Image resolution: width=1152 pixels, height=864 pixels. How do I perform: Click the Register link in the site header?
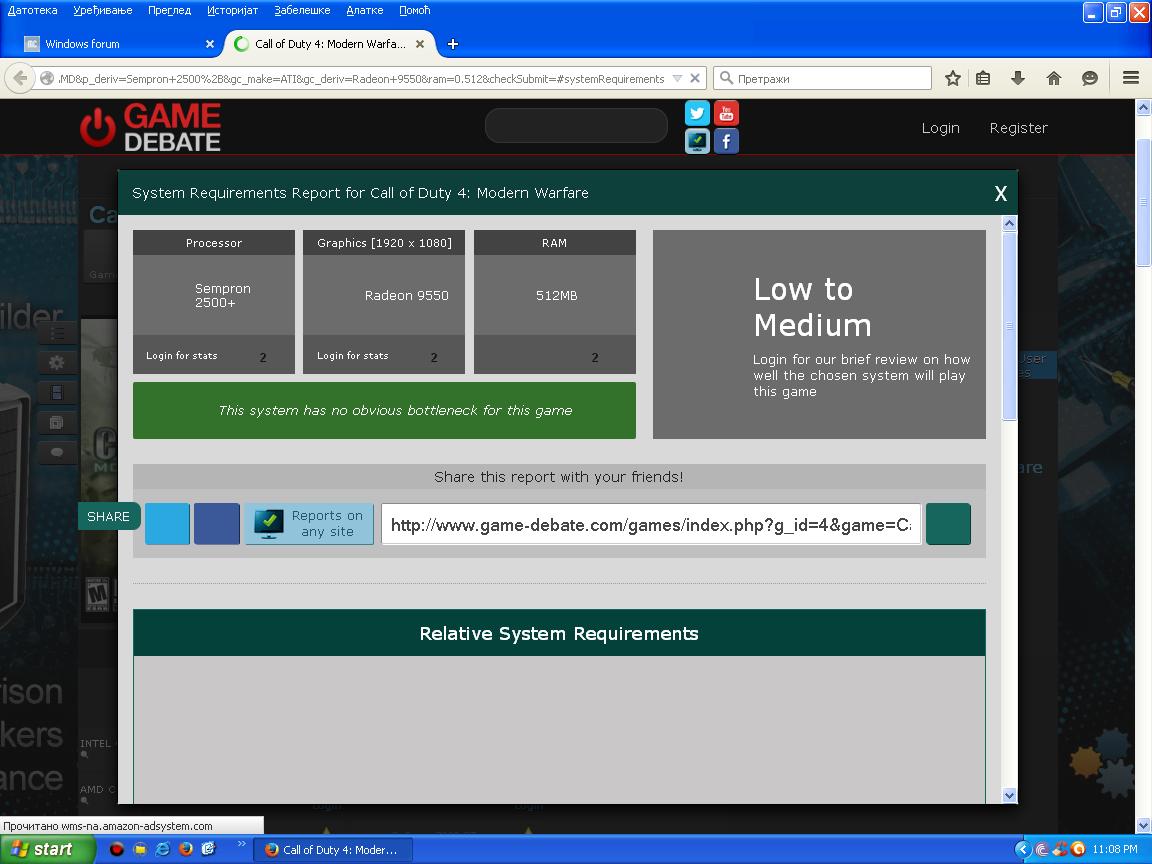click(x=1018, y=128)
